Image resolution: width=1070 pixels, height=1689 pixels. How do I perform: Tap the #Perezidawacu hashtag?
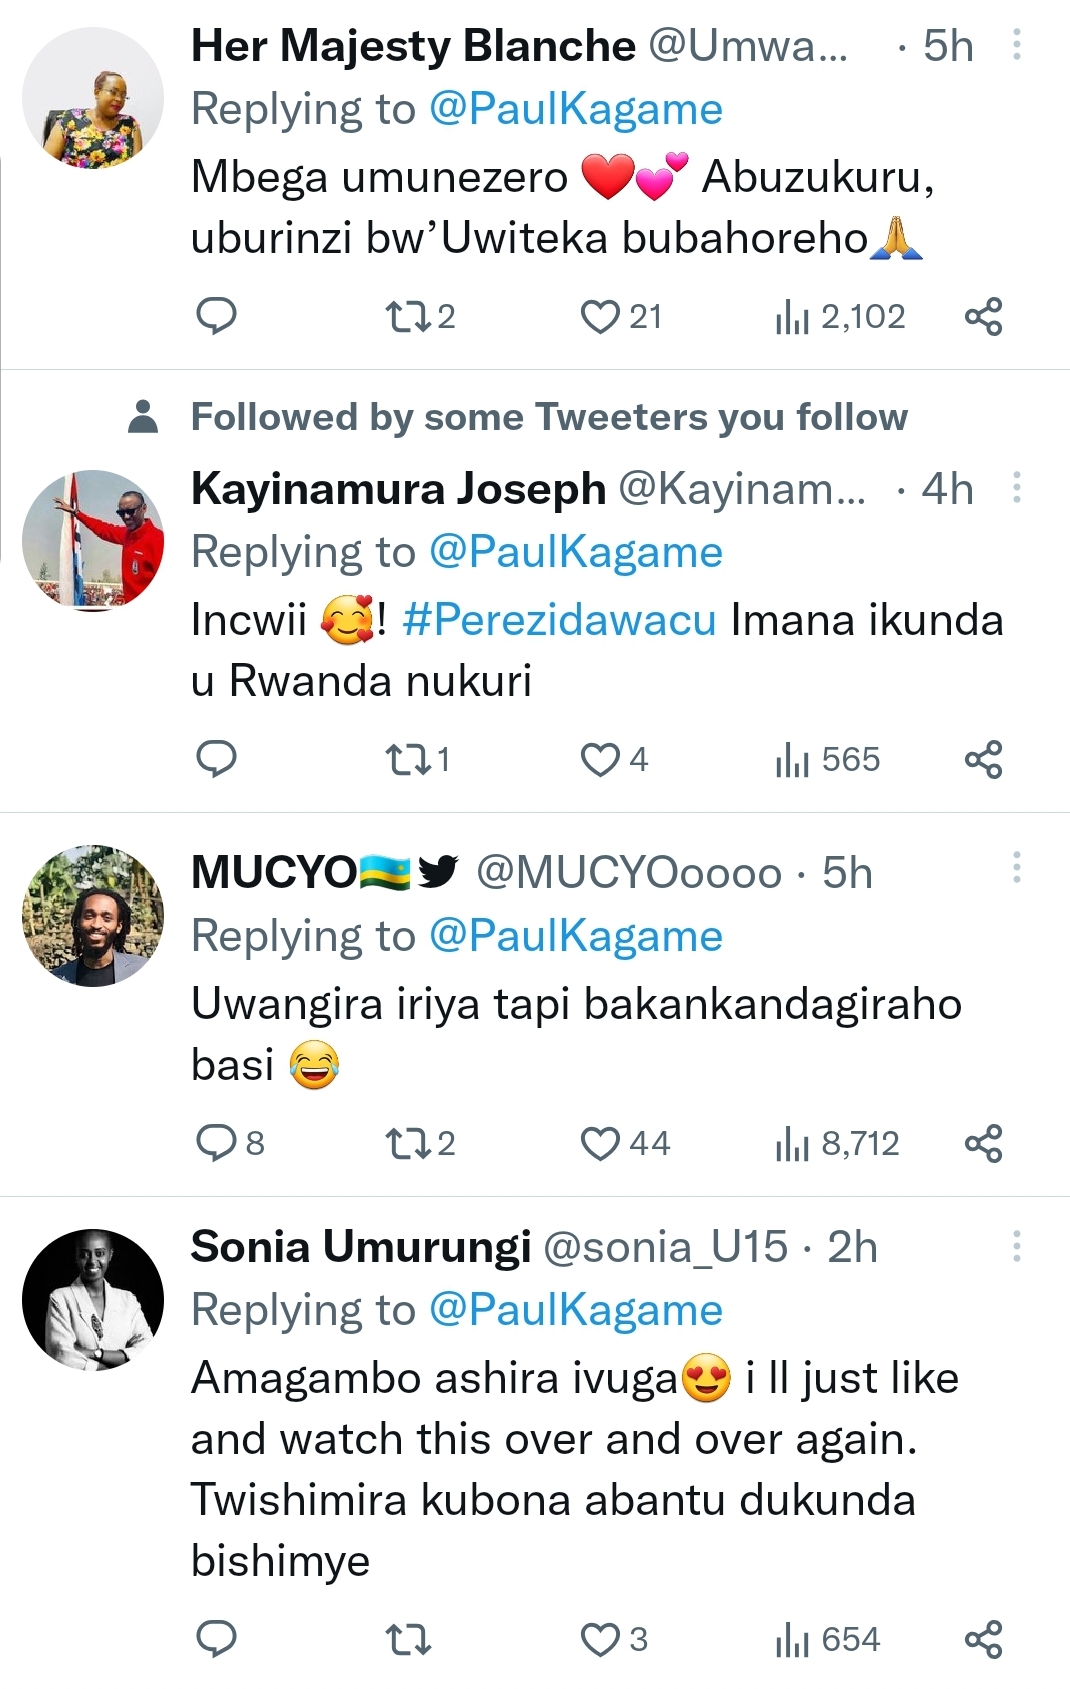coord(559,620)
